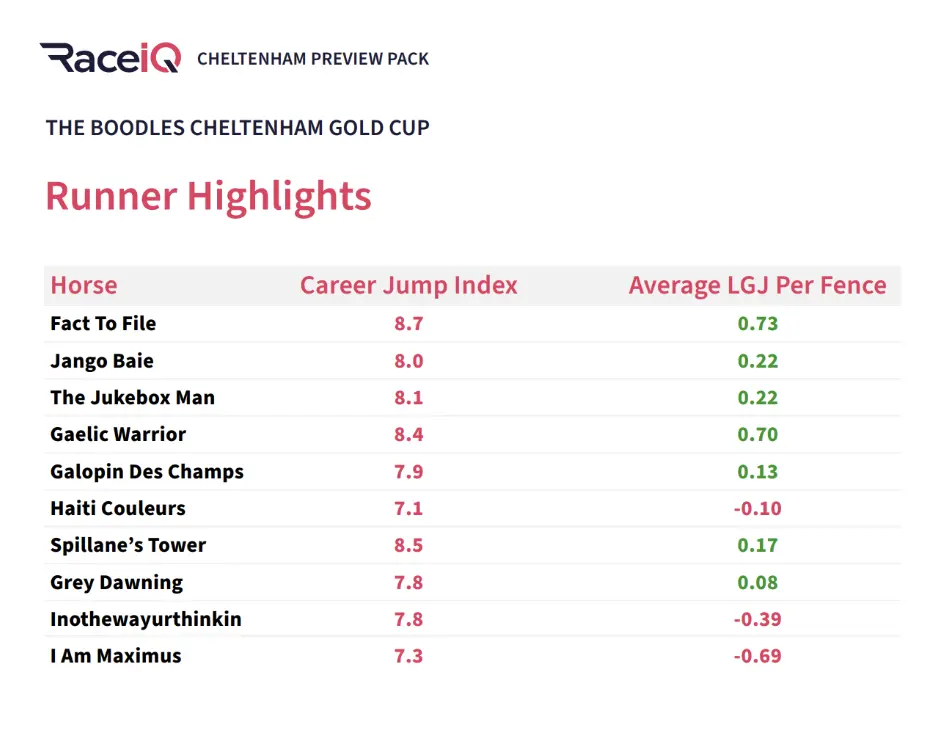Sort by Career Jump Index column header
Viewport: 946px width, 732px height.
[x=408, y=285]
